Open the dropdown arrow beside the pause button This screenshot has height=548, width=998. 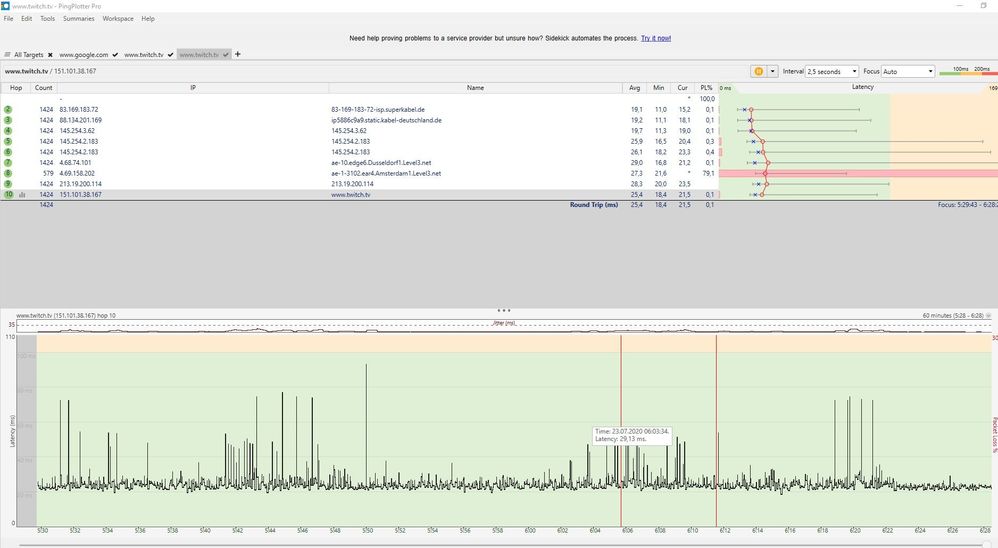pyautogui.click(x=772, y=71)
